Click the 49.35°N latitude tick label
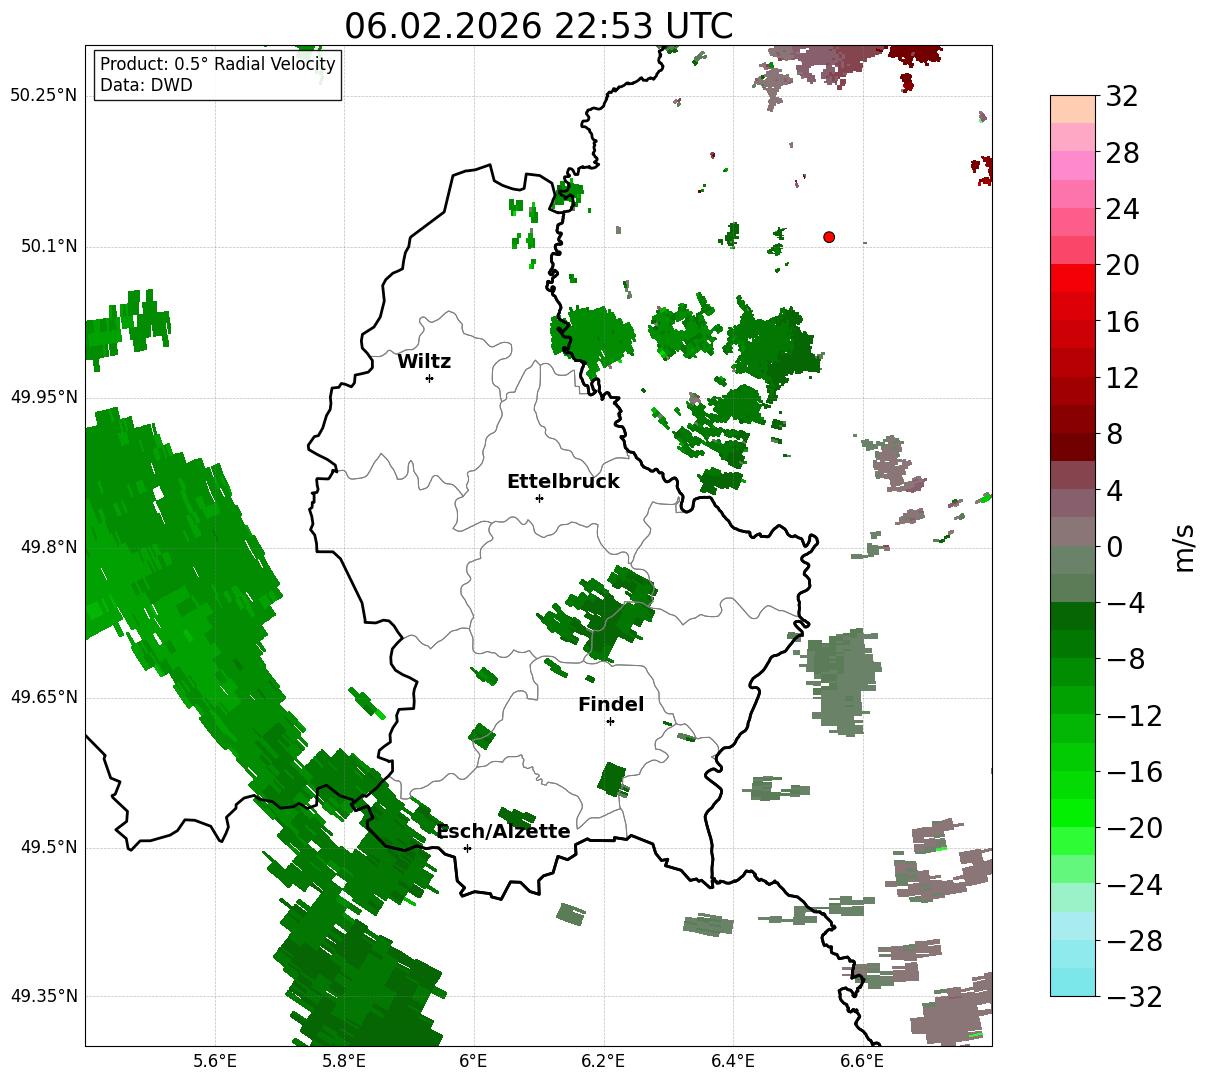Screen dimensions: 1207x1081 [x=44, y=997]
